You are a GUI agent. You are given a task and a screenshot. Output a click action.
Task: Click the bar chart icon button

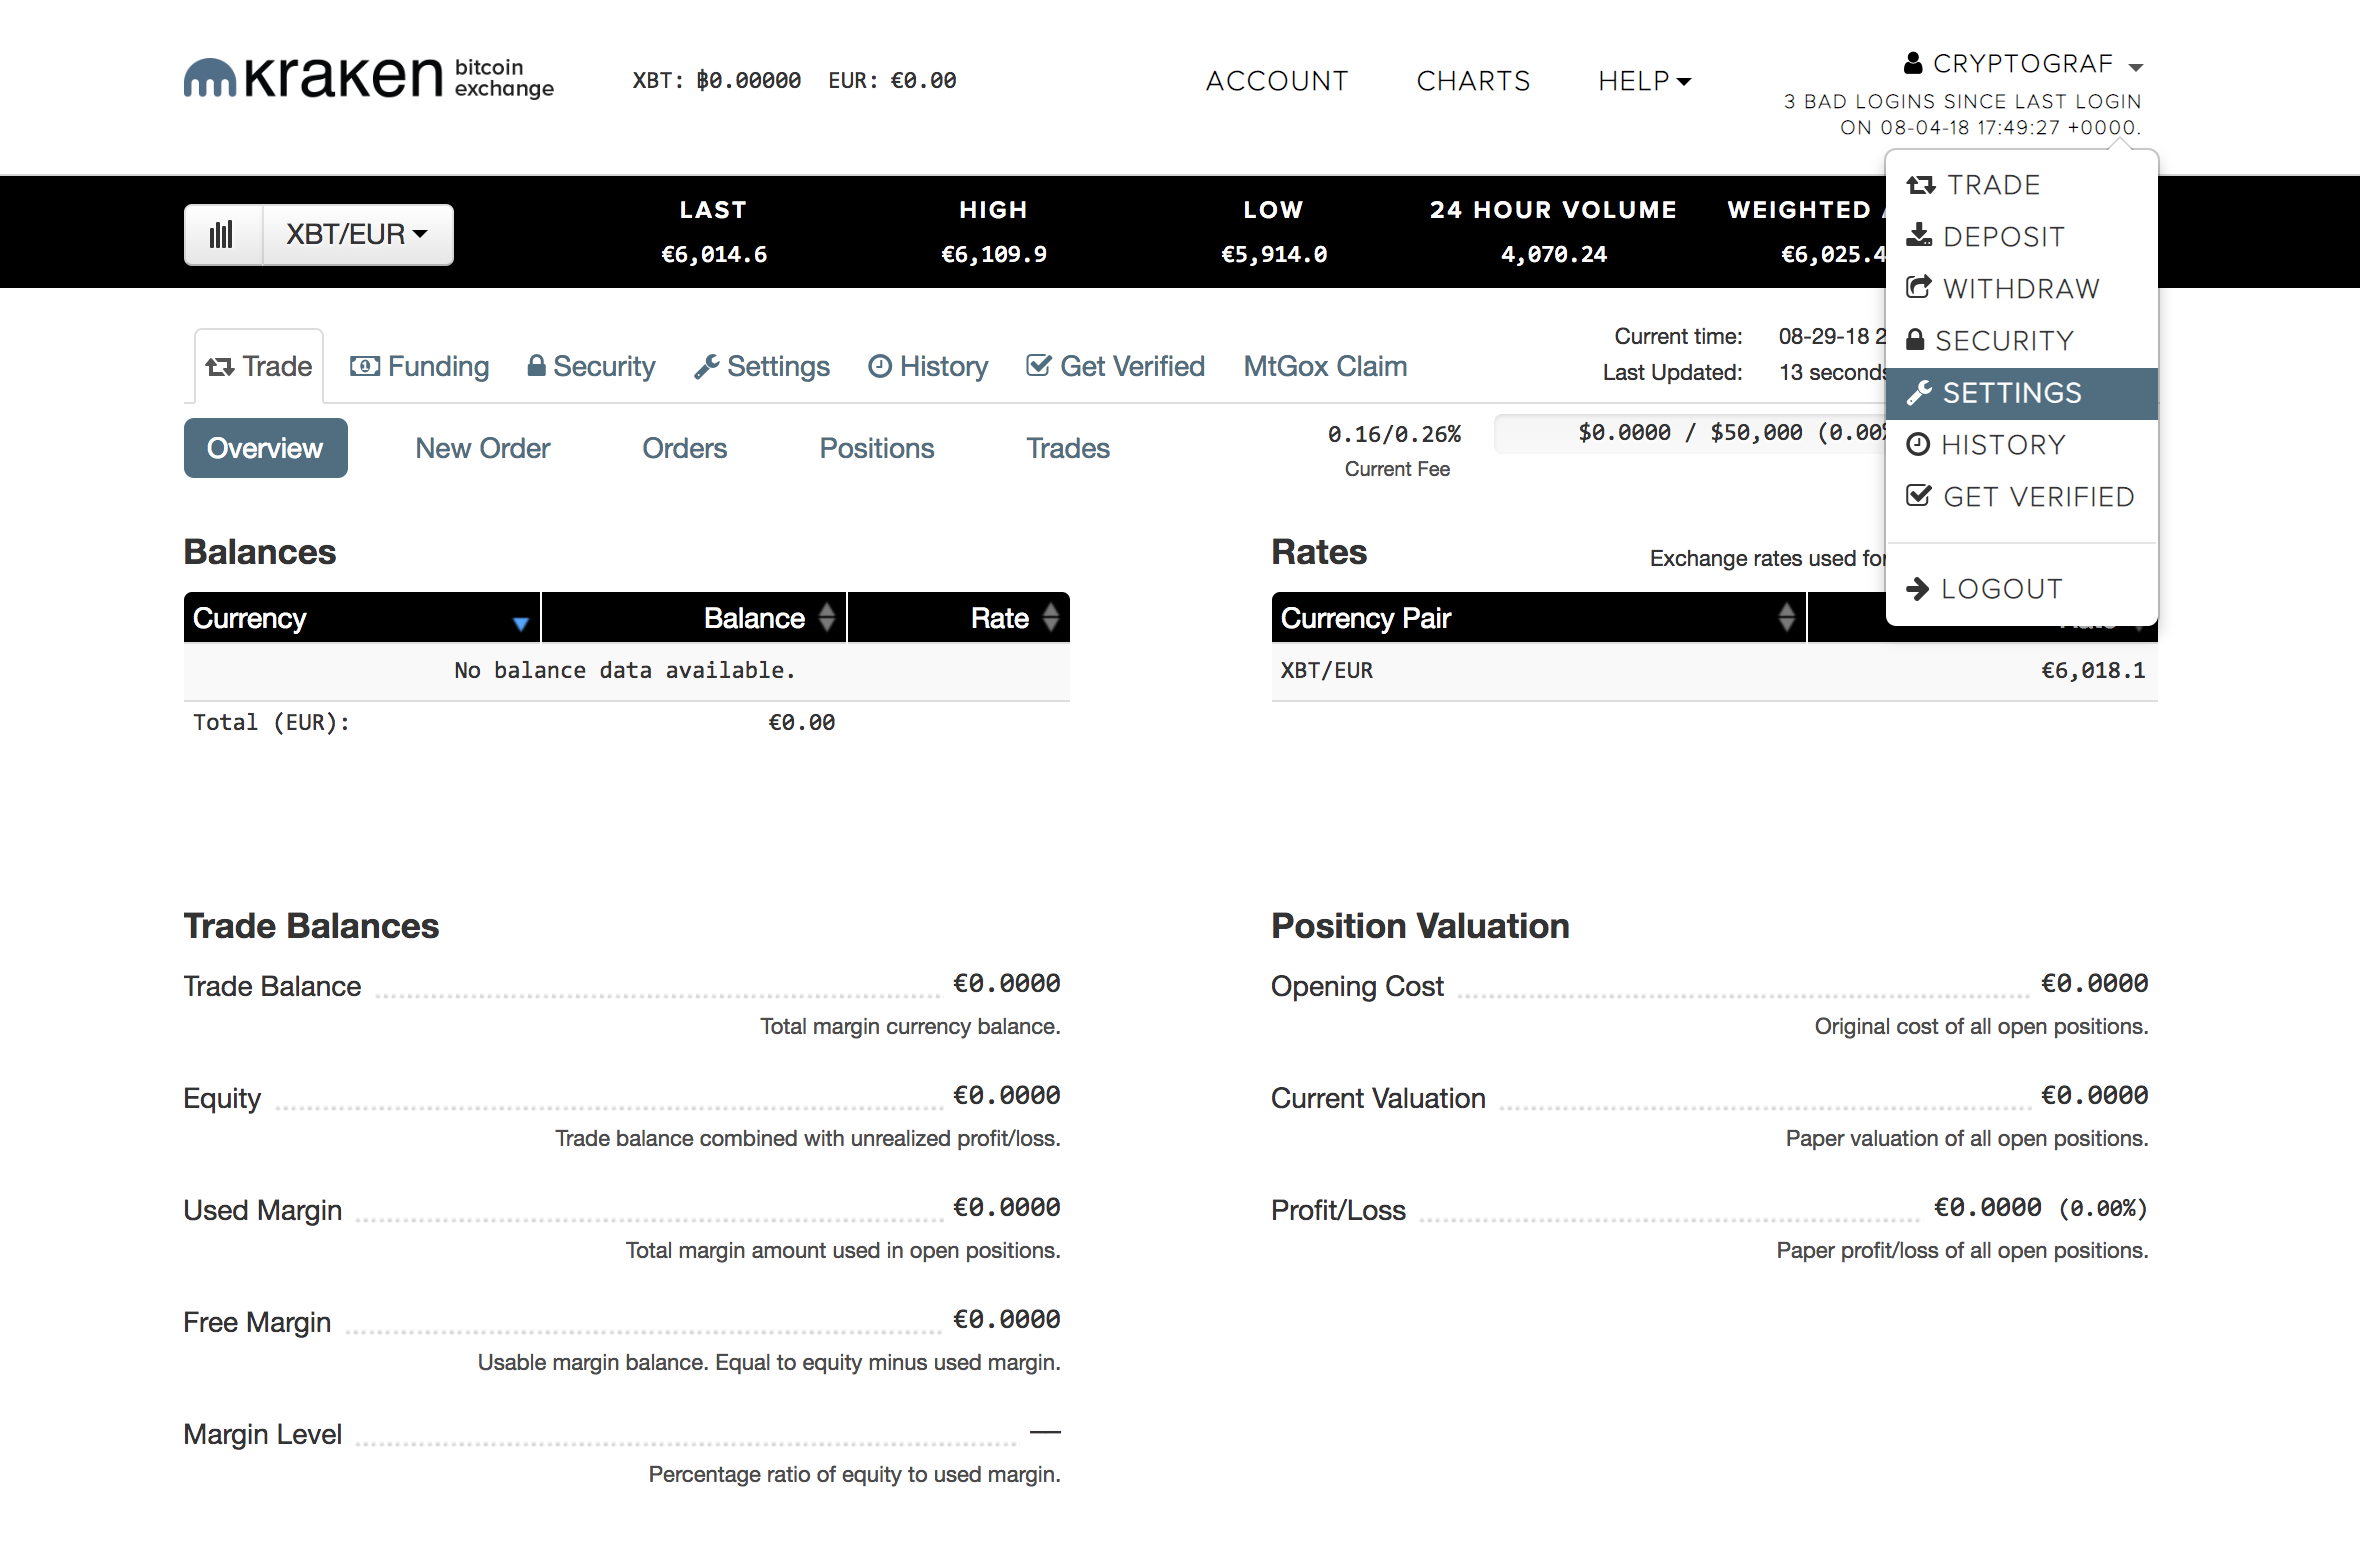click(222, 235)
